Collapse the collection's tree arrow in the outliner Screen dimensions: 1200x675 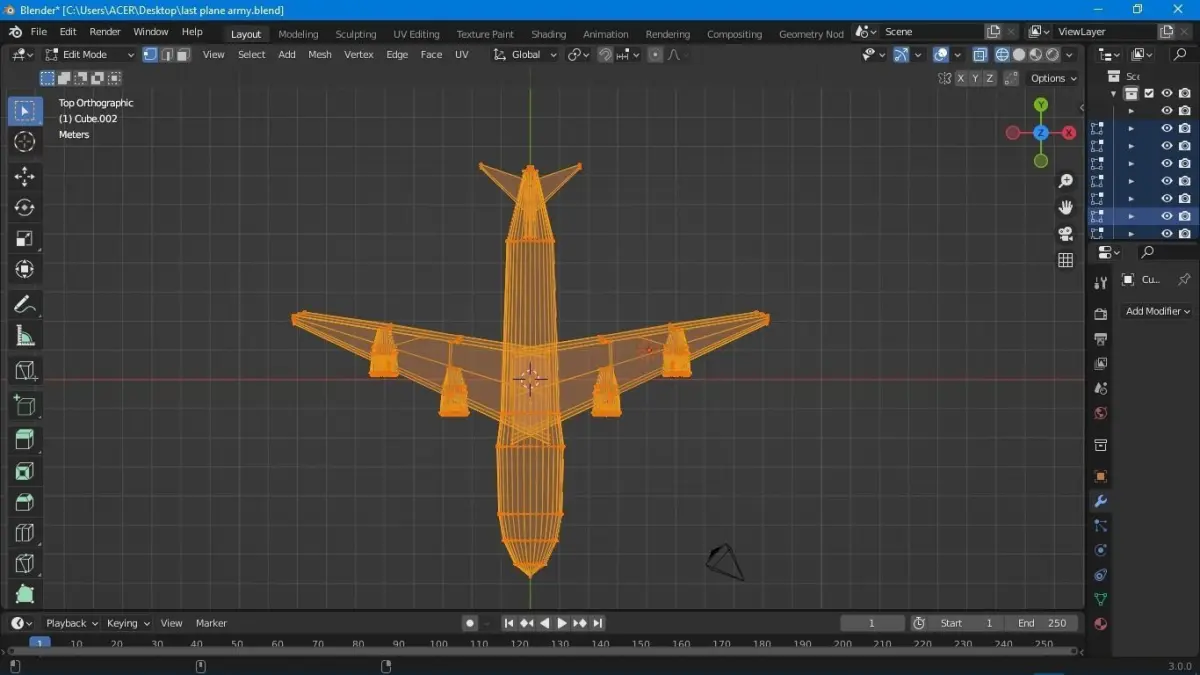click(1114, 94)
